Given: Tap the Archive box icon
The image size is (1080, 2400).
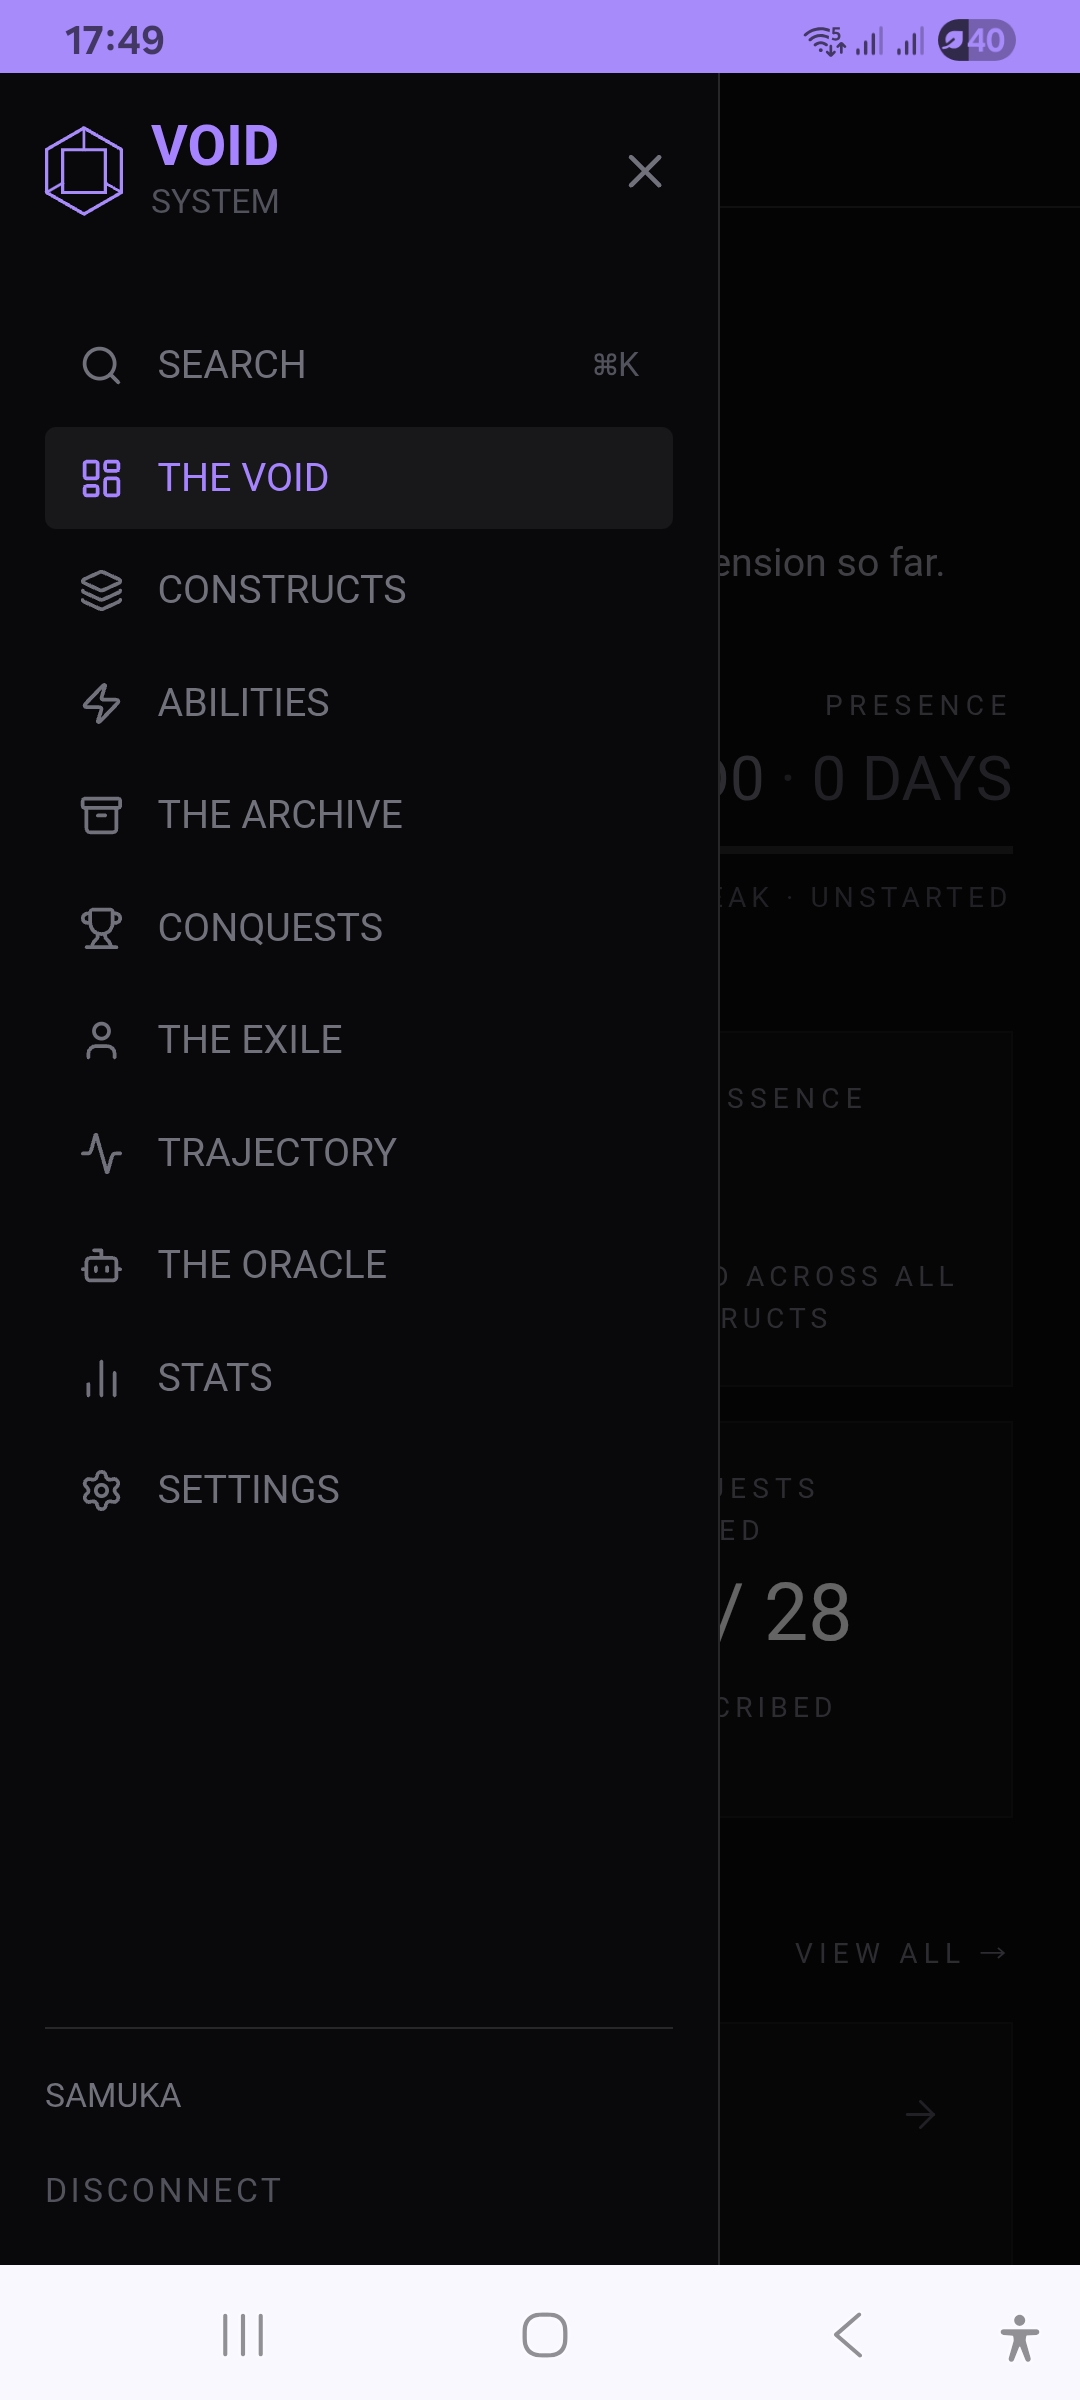Looking at the screenshot, I should (101, 815).
